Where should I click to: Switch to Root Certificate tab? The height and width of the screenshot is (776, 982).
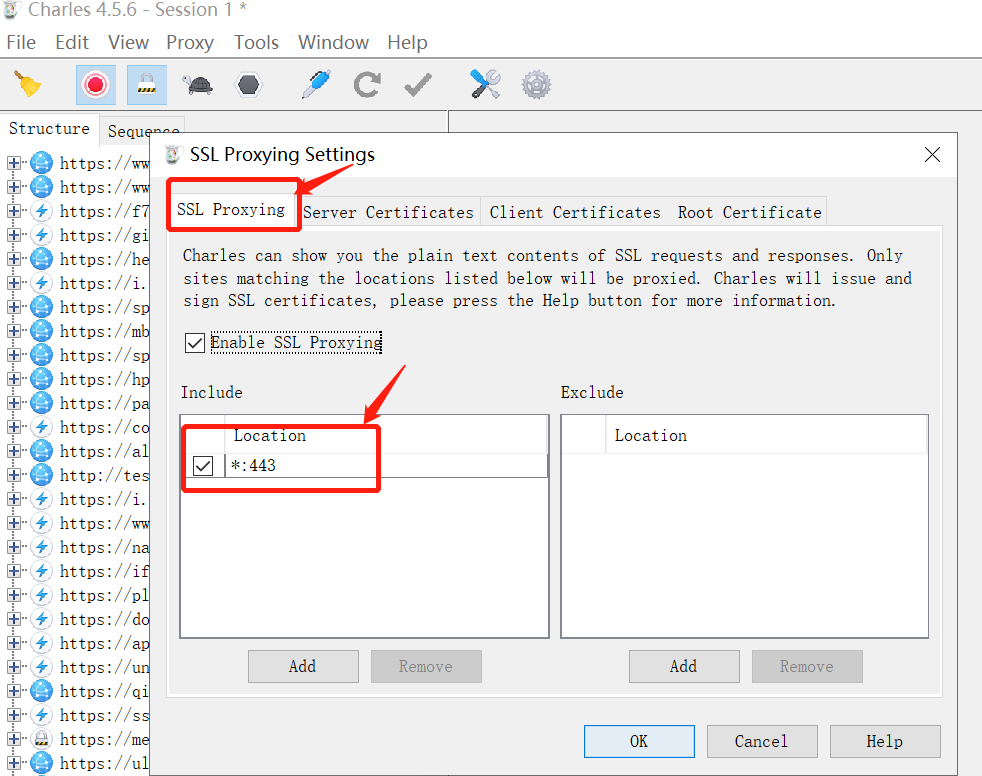click(749, 212)
